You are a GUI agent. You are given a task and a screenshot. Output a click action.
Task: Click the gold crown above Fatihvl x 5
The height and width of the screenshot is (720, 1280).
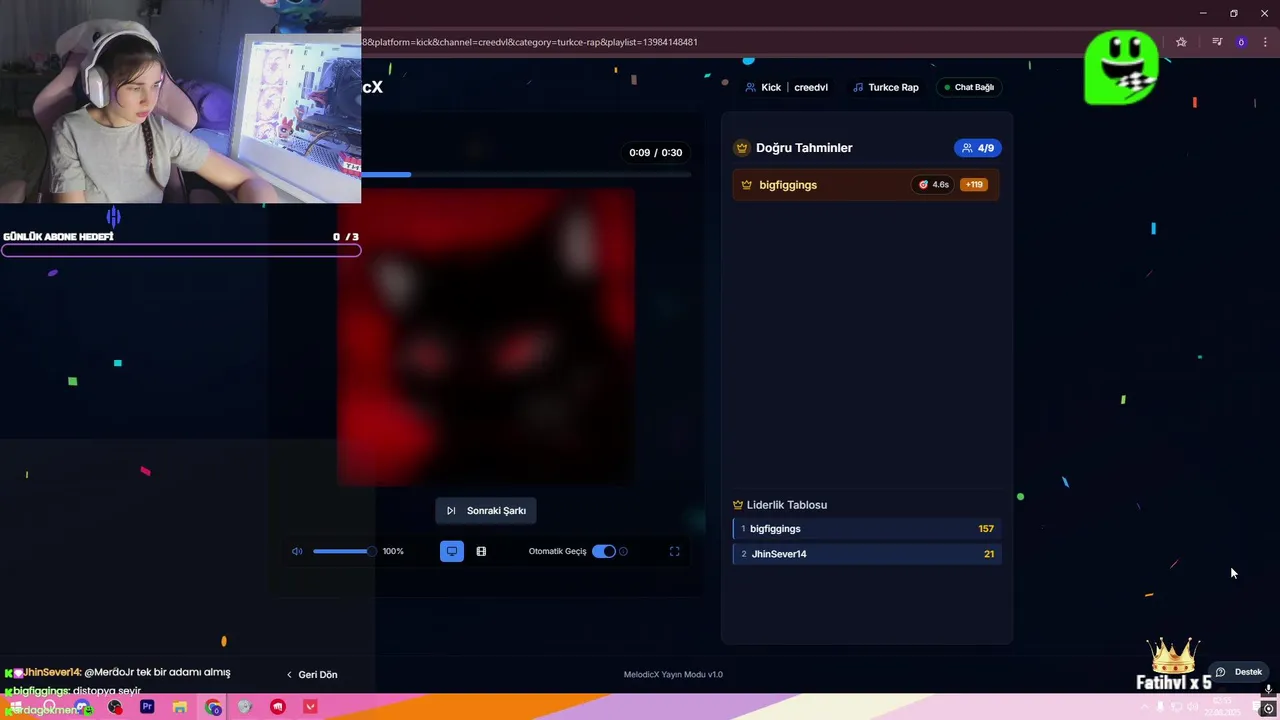[1174, 656]
